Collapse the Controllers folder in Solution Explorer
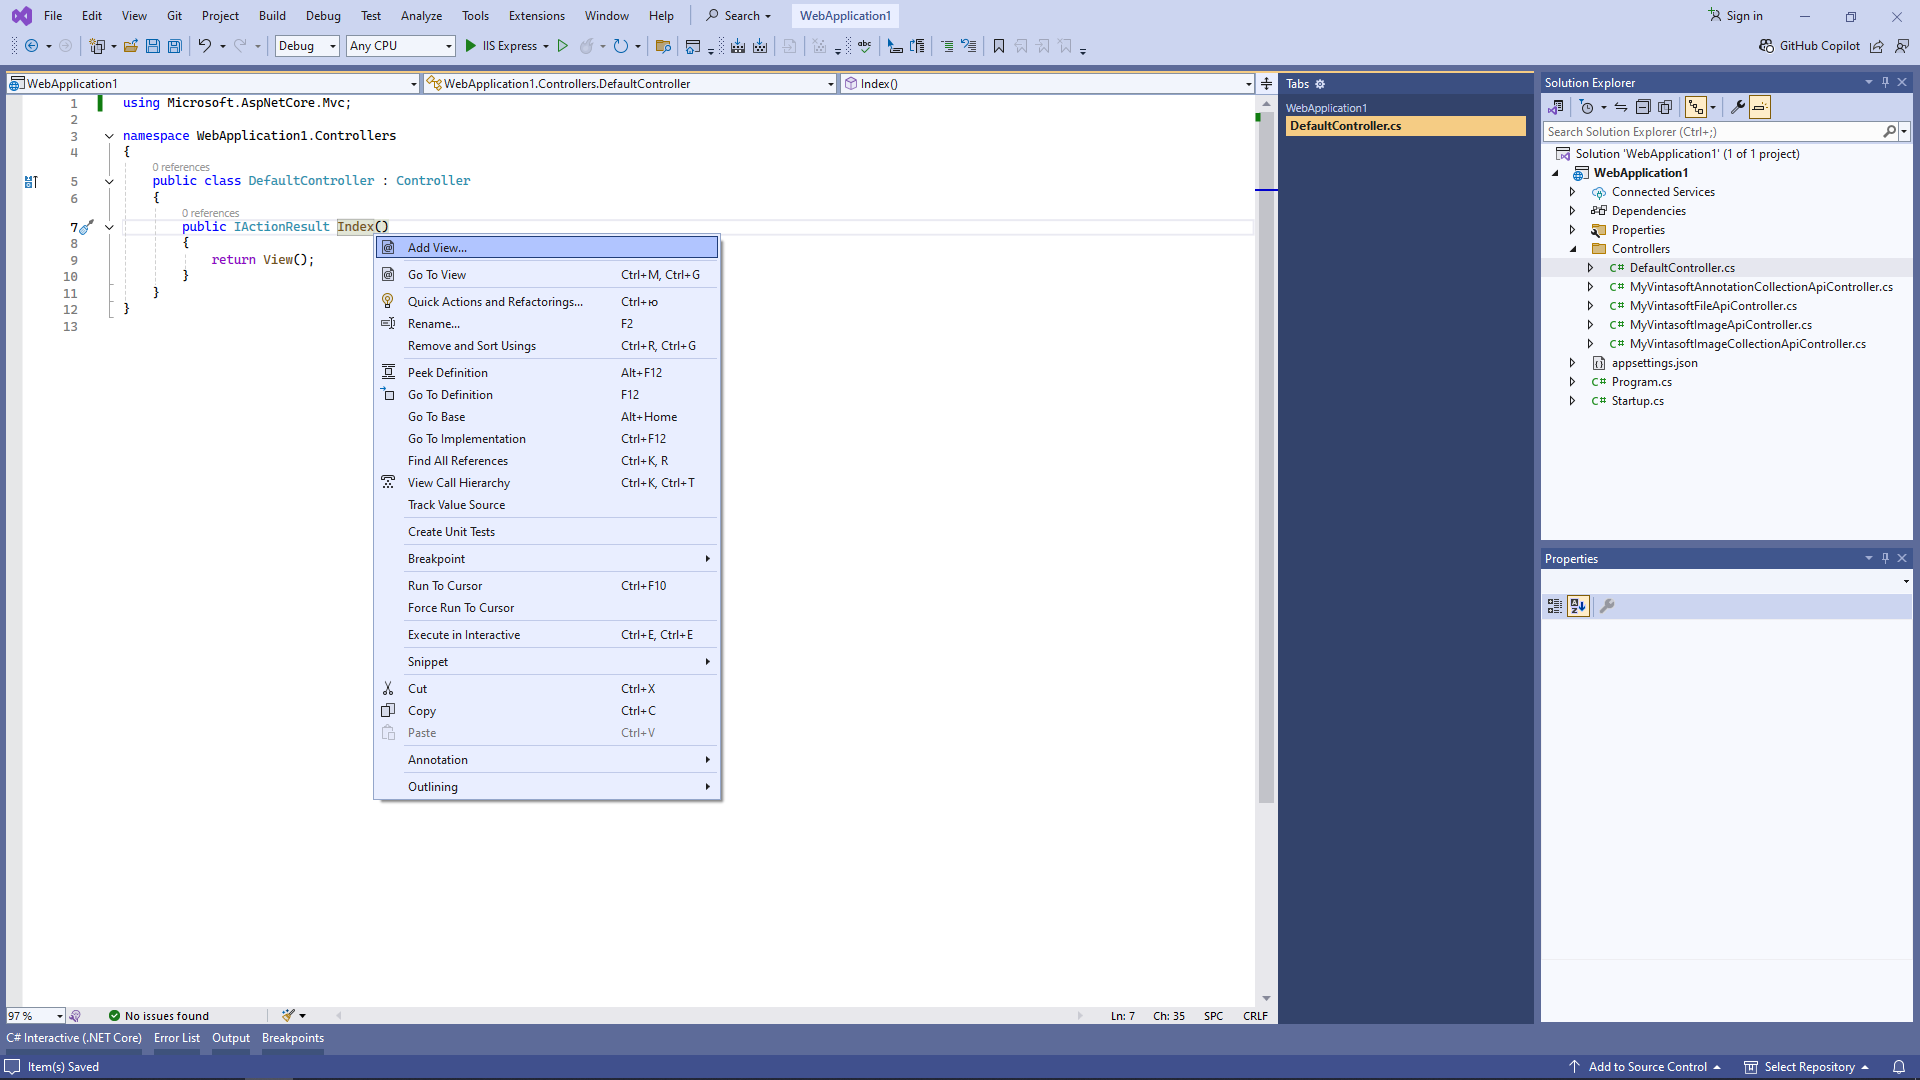The image size is (1920, 1080). (1573, 249)
